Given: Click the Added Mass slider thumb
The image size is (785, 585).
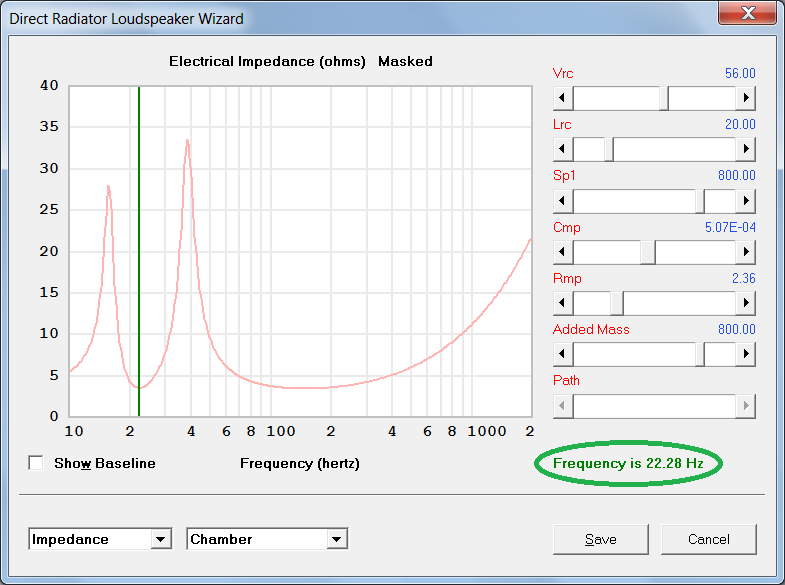Looking at the screenshot, I should click(700, 354).
